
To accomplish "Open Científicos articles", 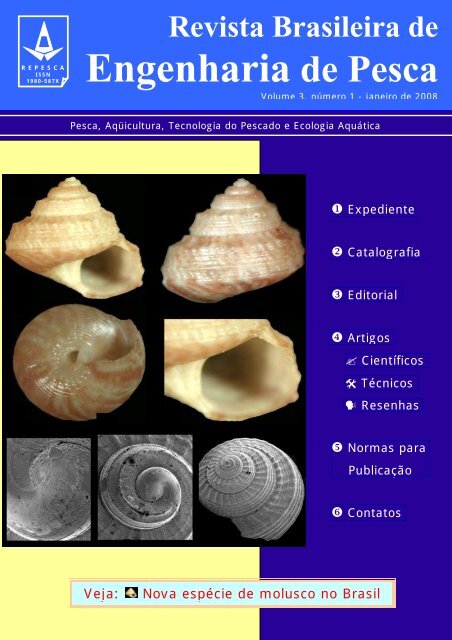I will (392, 361).
